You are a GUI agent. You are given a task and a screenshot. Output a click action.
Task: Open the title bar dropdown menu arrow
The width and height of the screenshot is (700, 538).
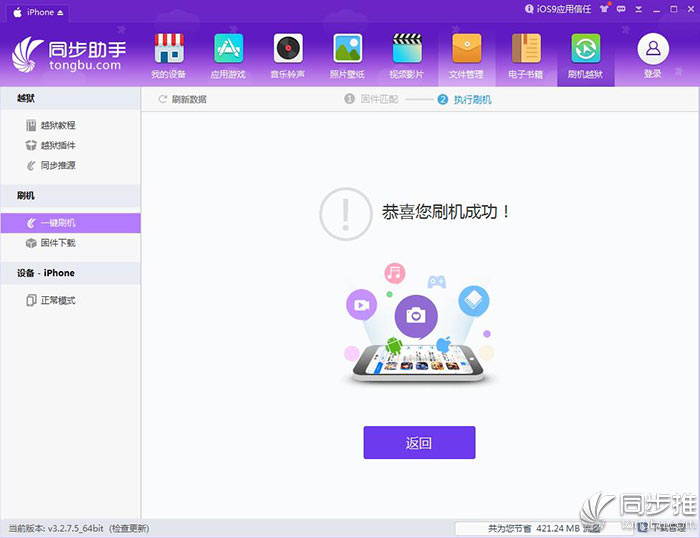coord(639,9)
